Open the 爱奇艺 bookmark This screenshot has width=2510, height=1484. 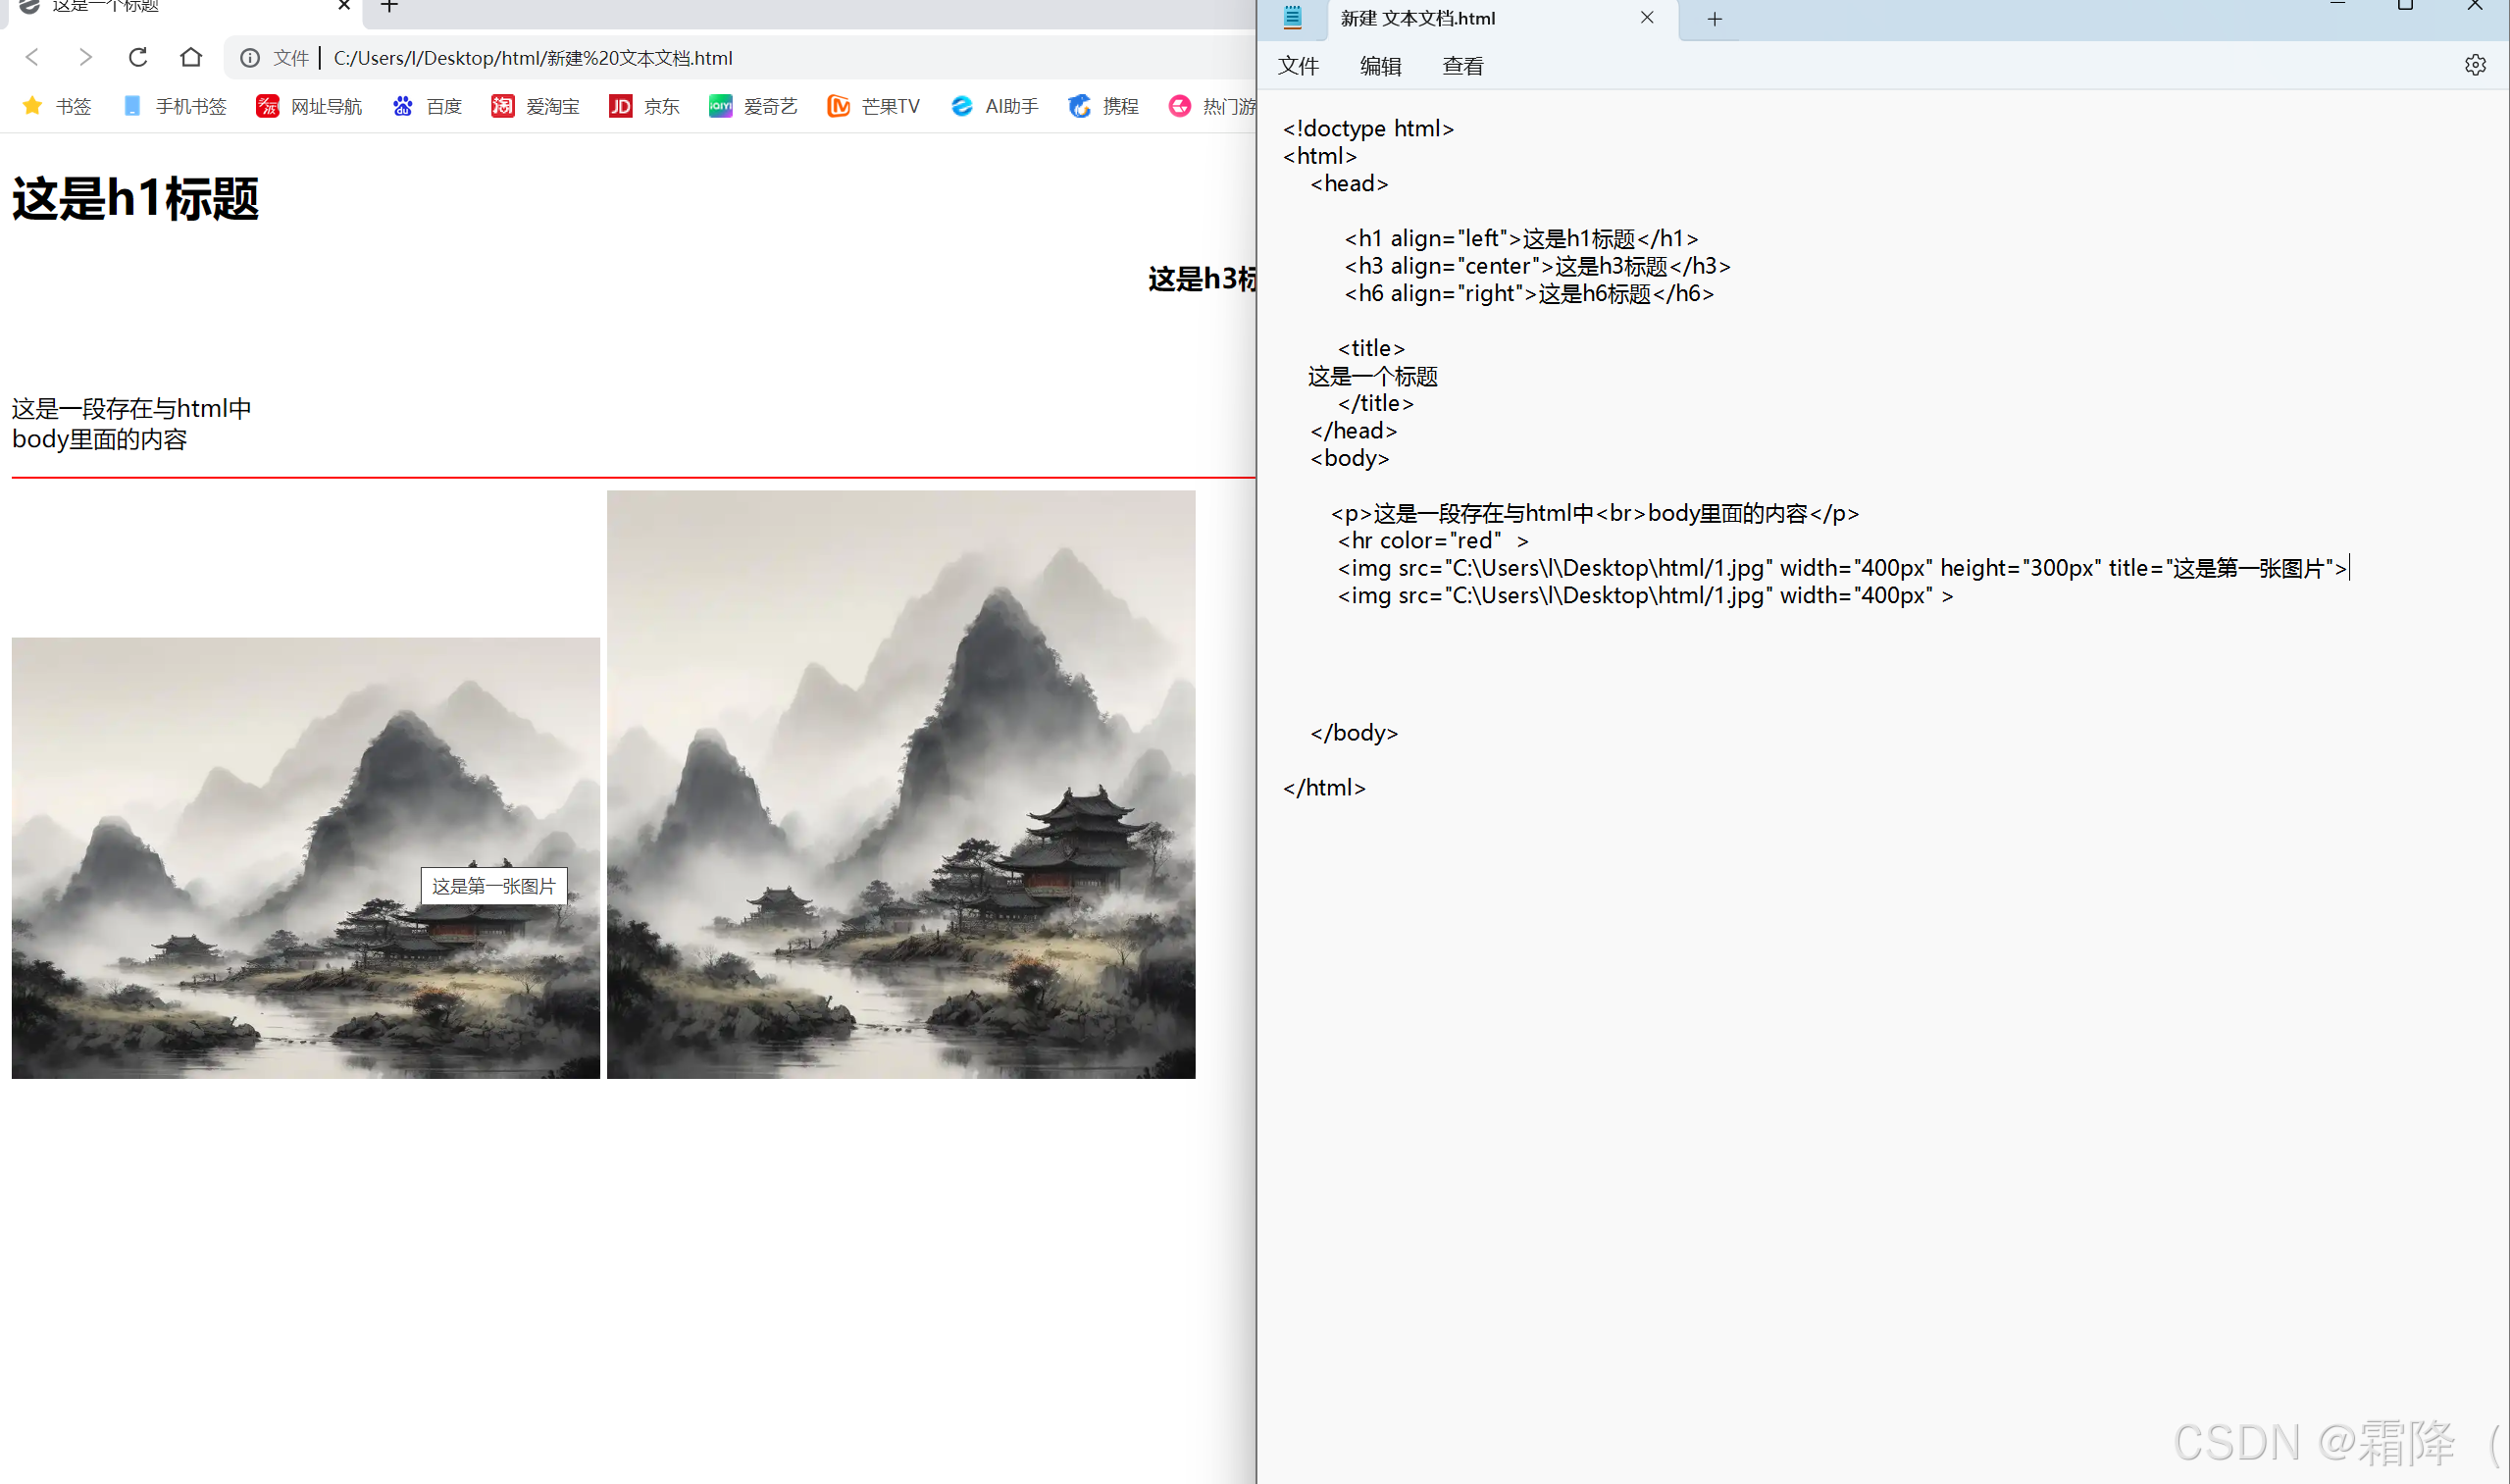click(753, 106)
